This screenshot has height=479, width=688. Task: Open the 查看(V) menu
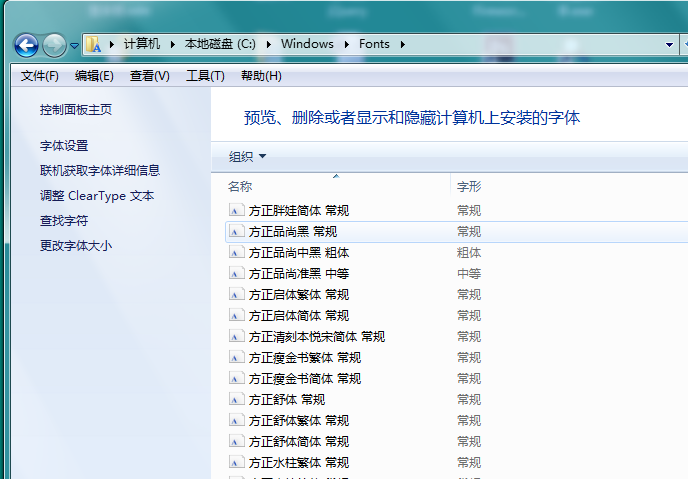(150, 76)
